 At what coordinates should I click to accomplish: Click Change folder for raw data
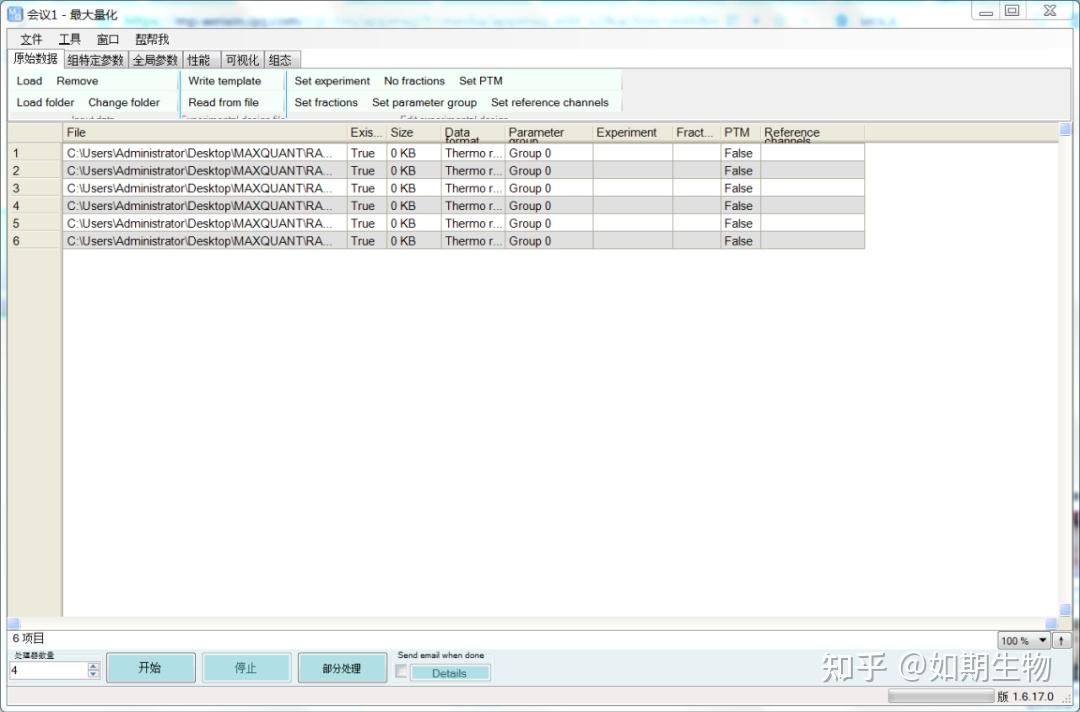[x=125, y=102]
